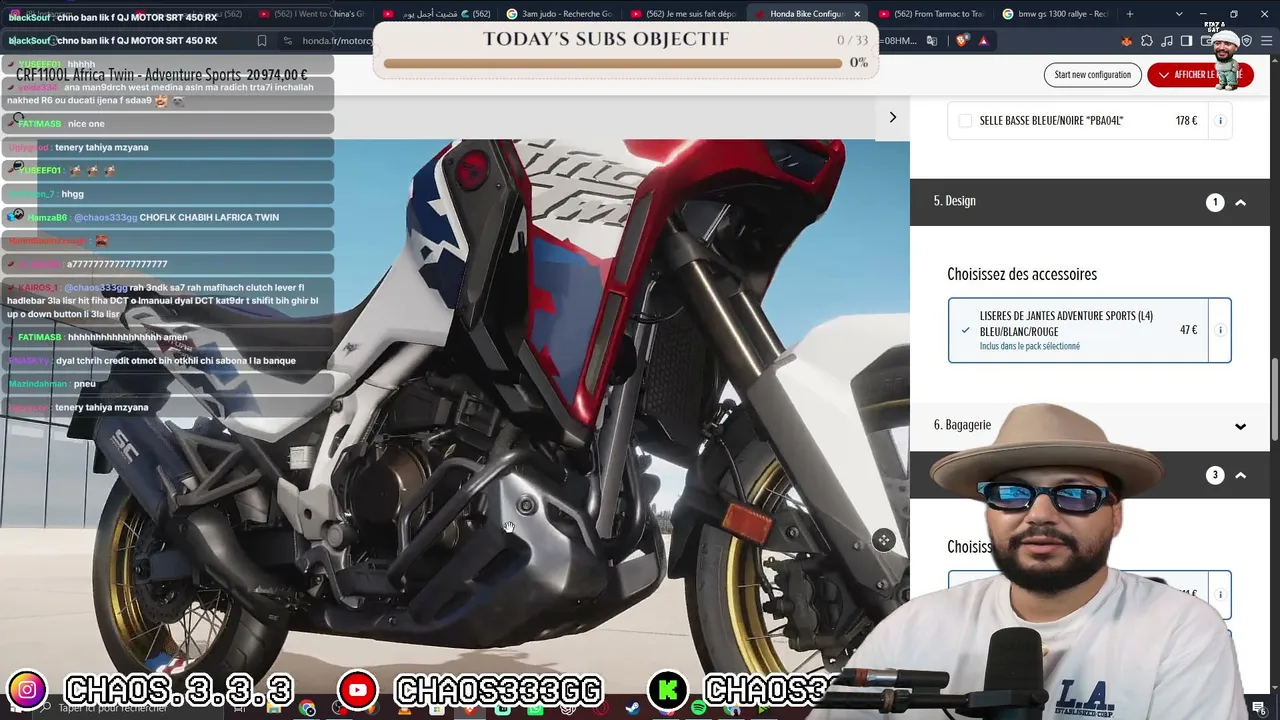This screenshot has width=1280, height=720.
Task: Tick the SELLE BASSE BLEUE/NOIRE checkbox
Action: tap(965, 121)
